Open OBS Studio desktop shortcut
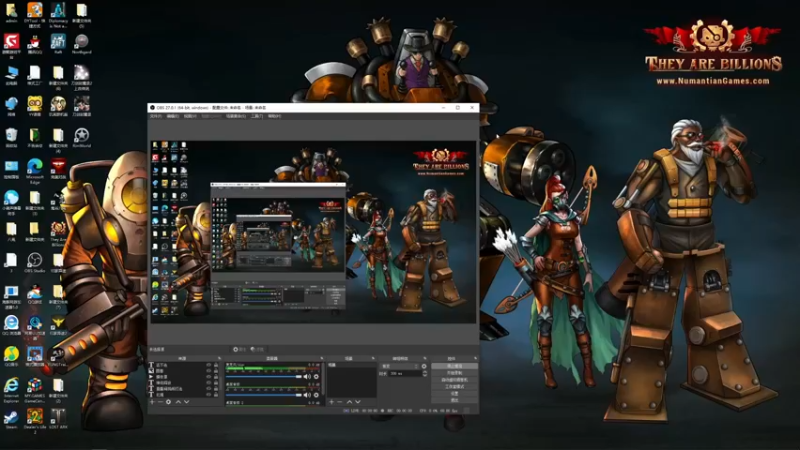This screenshot has width=800, height=450. (x=34, y=262)
